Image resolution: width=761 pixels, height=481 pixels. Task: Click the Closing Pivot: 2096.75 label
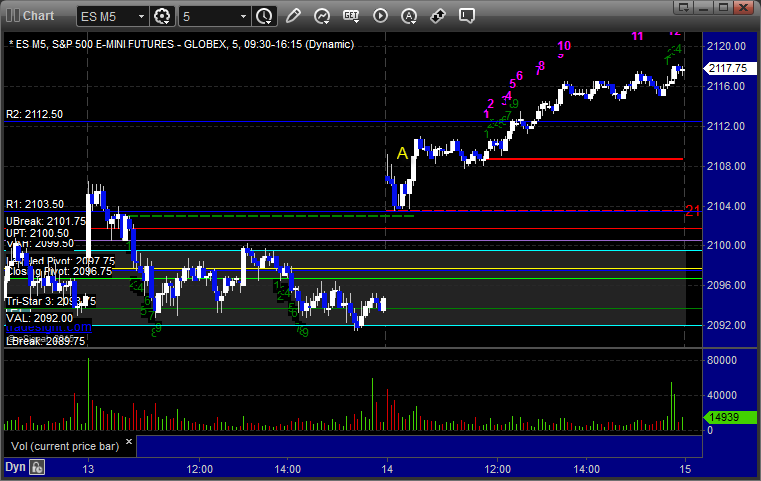[59, 271]
